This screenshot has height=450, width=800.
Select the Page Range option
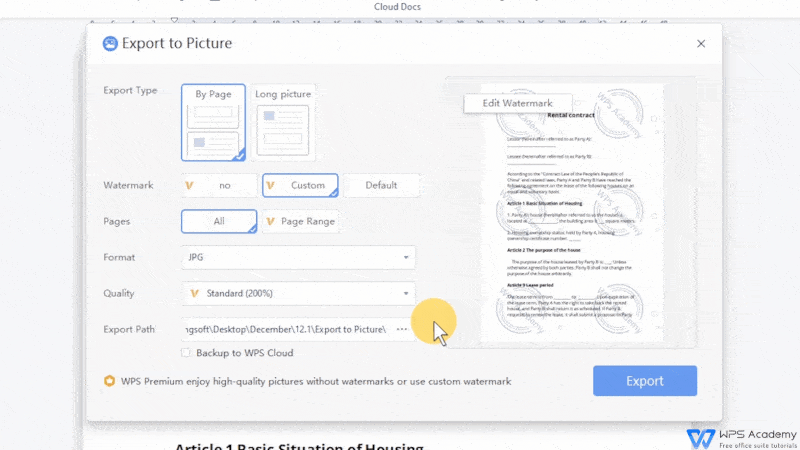click(300, 221)
